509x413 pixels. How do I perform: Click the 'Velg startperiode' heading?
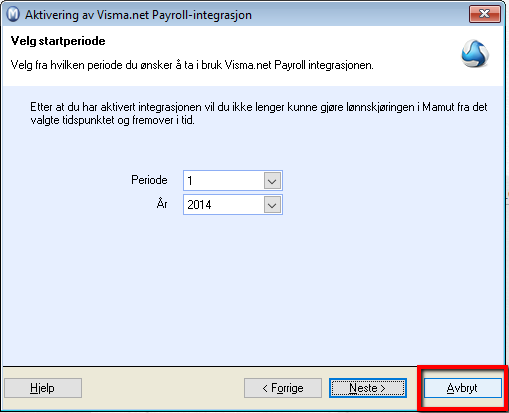click(58, 41)
